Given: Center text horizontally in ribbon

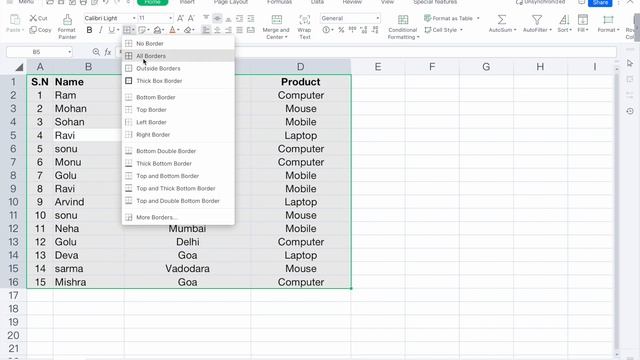Looking at the screenshot, I should coord(218,30).
